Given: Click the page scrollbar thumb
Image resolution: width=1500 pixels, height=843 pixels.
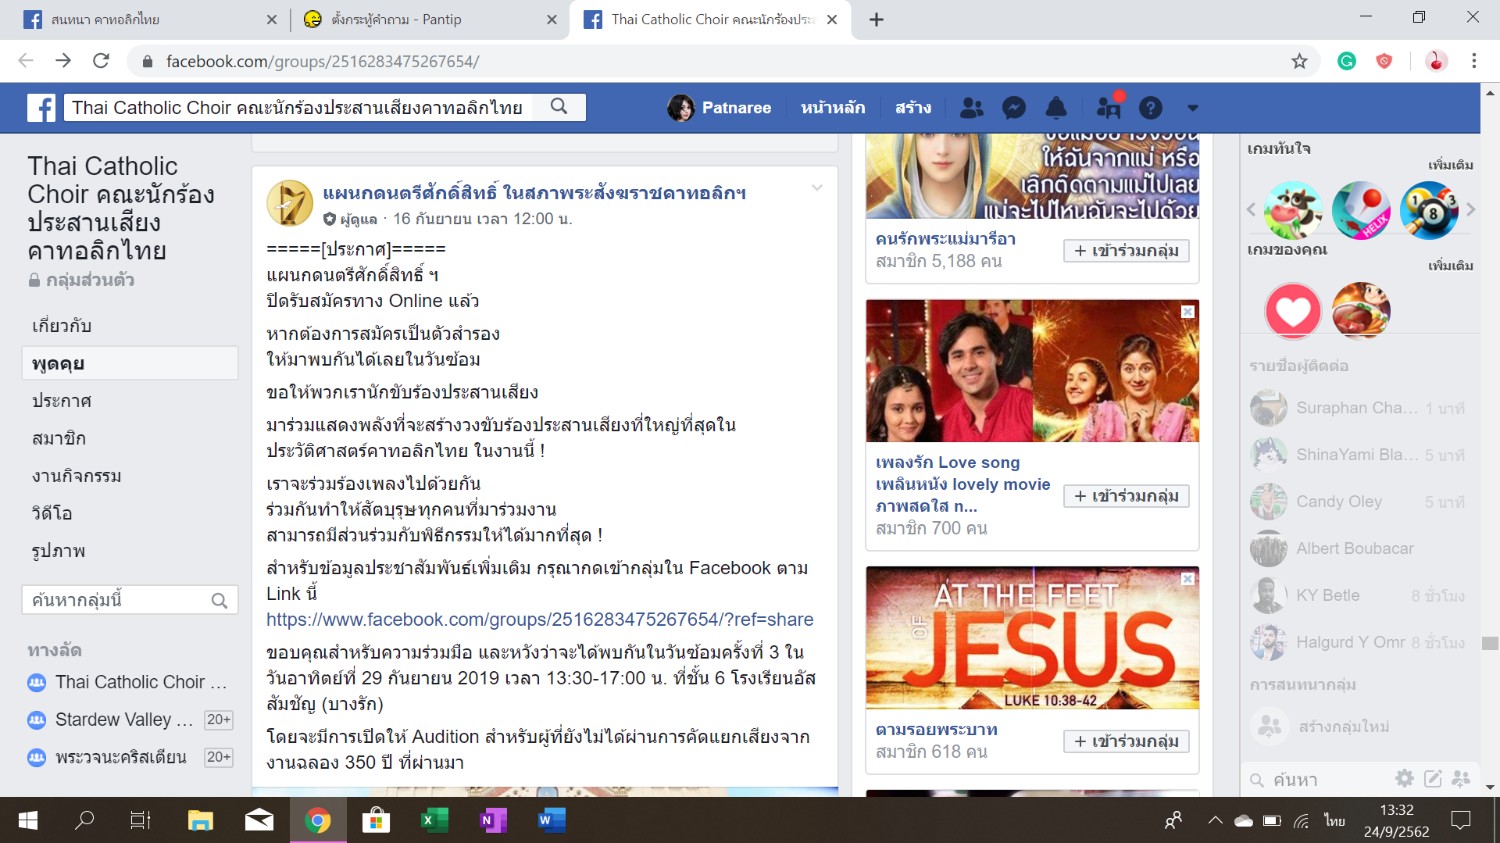Looking at the screenshot, I should coord(1490,643).
